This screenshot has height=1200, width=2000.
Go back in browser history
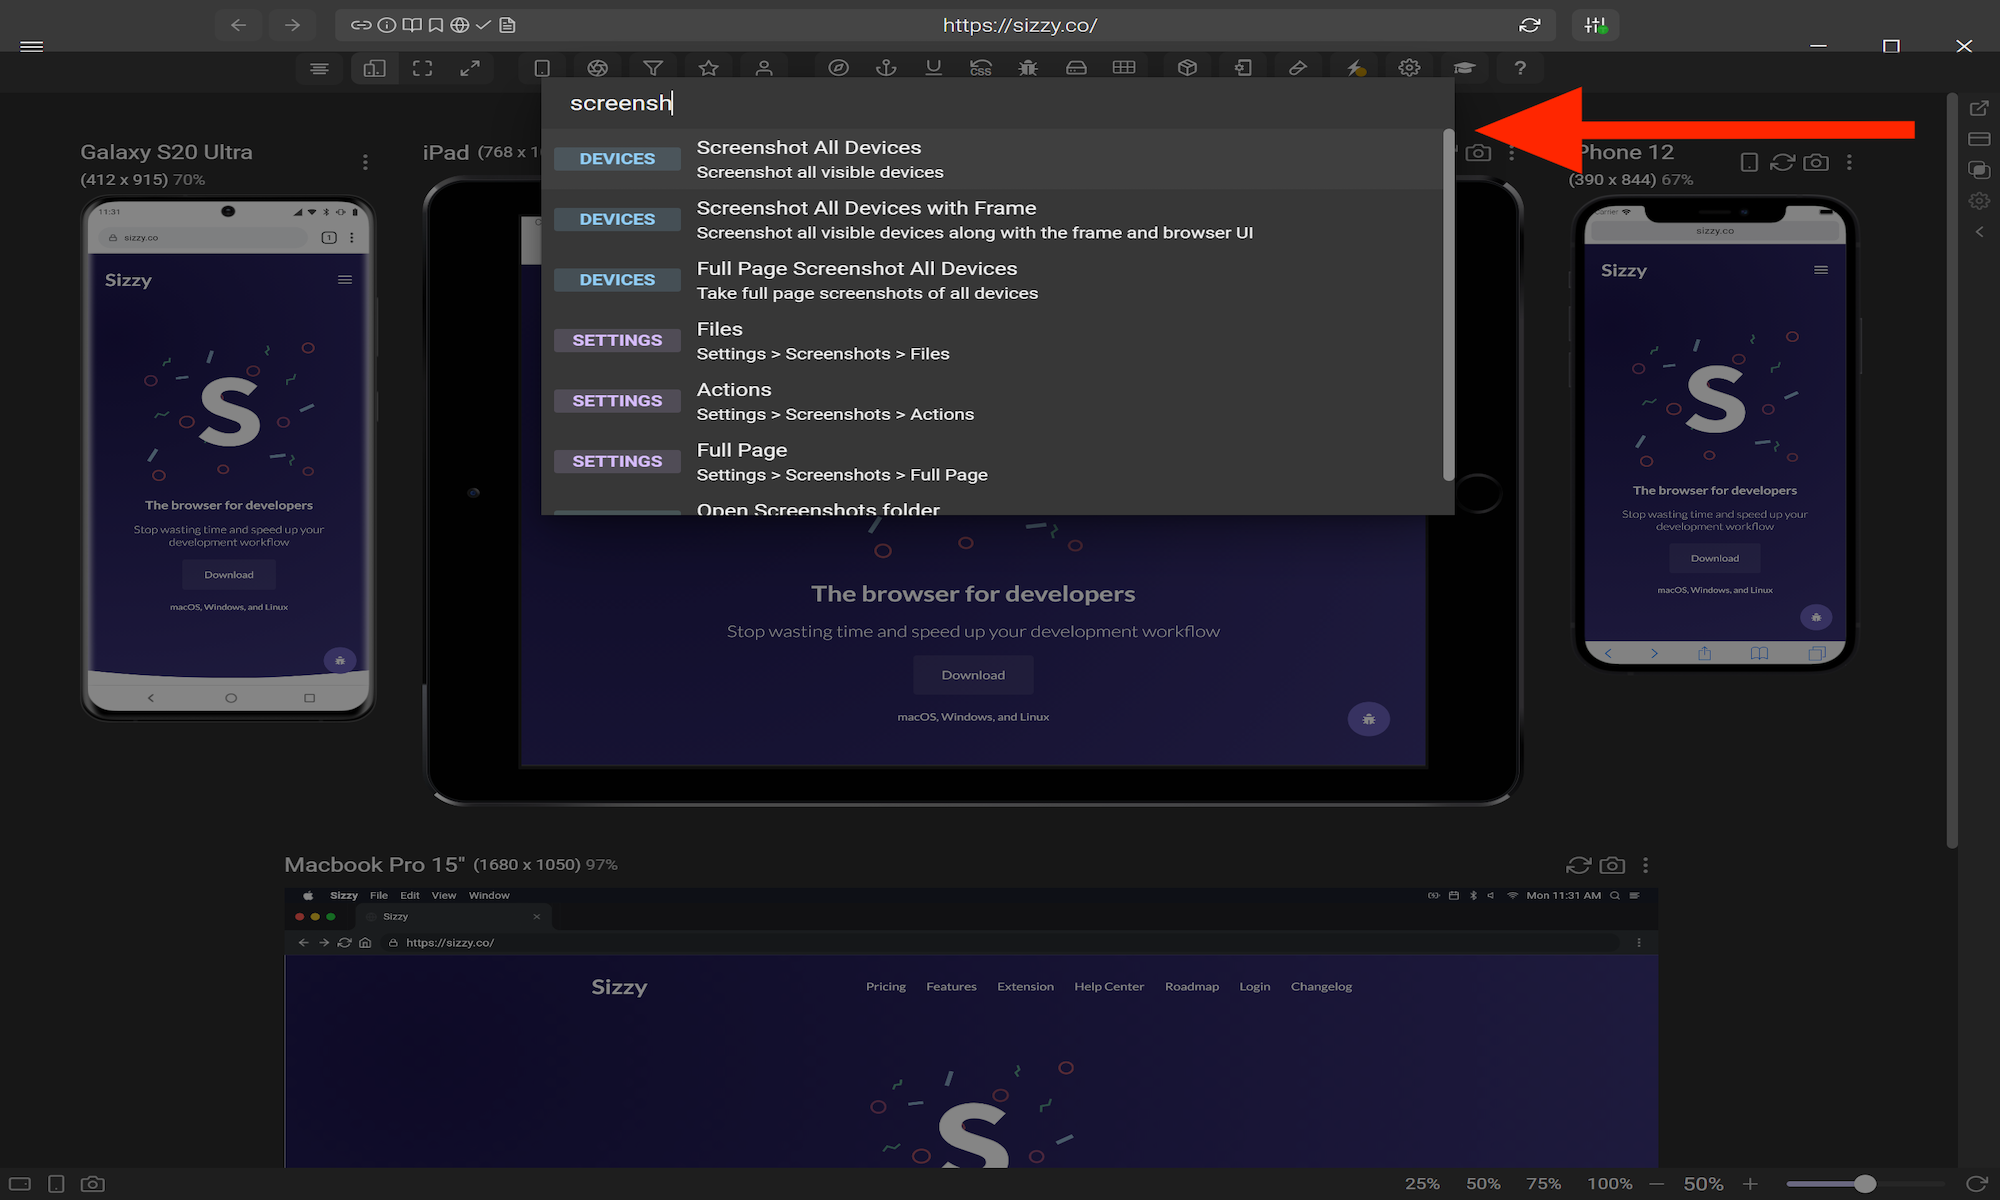(238, 25)
